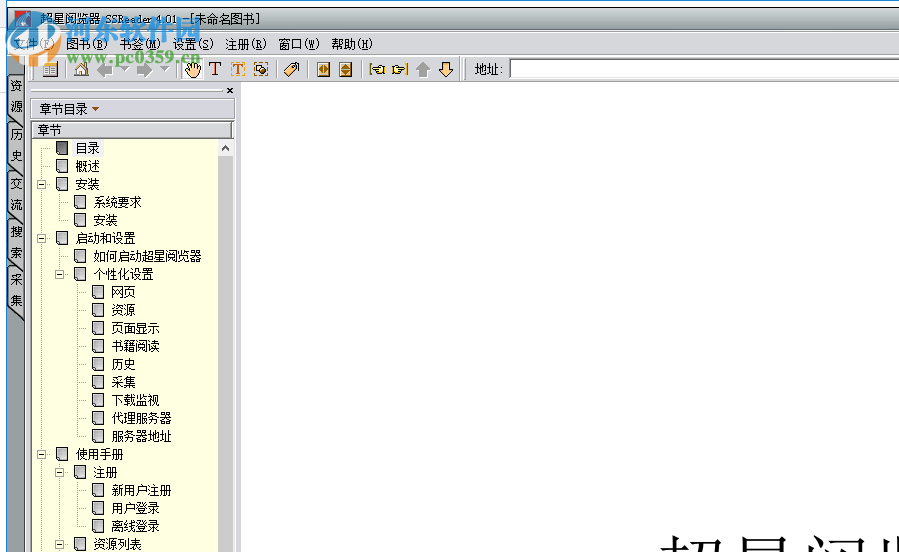
Task: Select the region image capture tool
Action: point(261,69)
